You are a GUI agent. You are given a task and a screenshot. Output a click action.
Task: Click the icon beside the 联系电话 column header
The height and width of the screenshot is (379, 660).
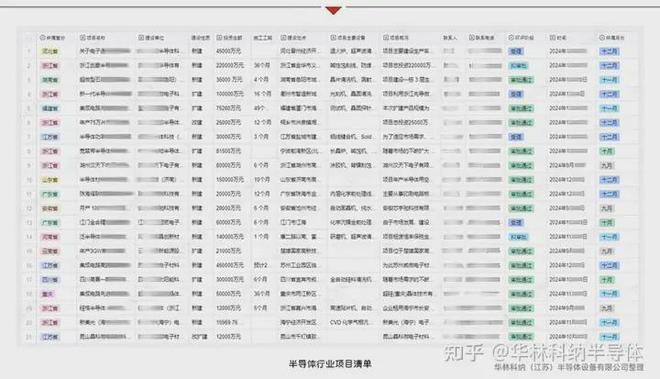pyautogui.click(x=472, y=37)
